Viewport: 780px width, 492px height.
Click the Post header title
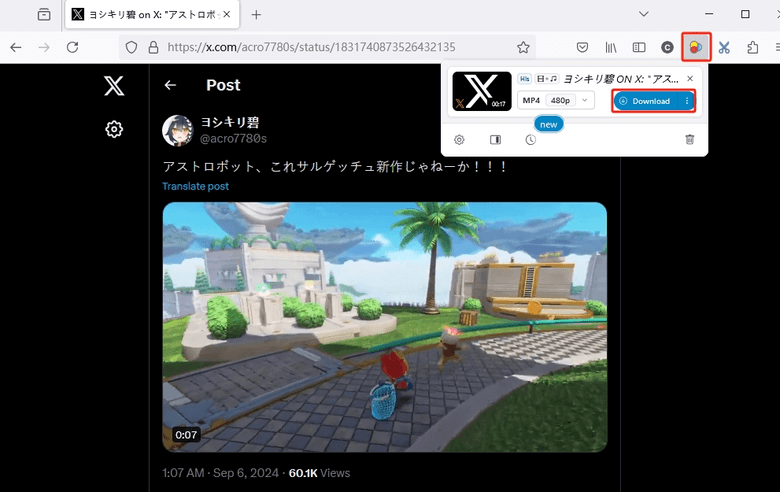(223, 85)
